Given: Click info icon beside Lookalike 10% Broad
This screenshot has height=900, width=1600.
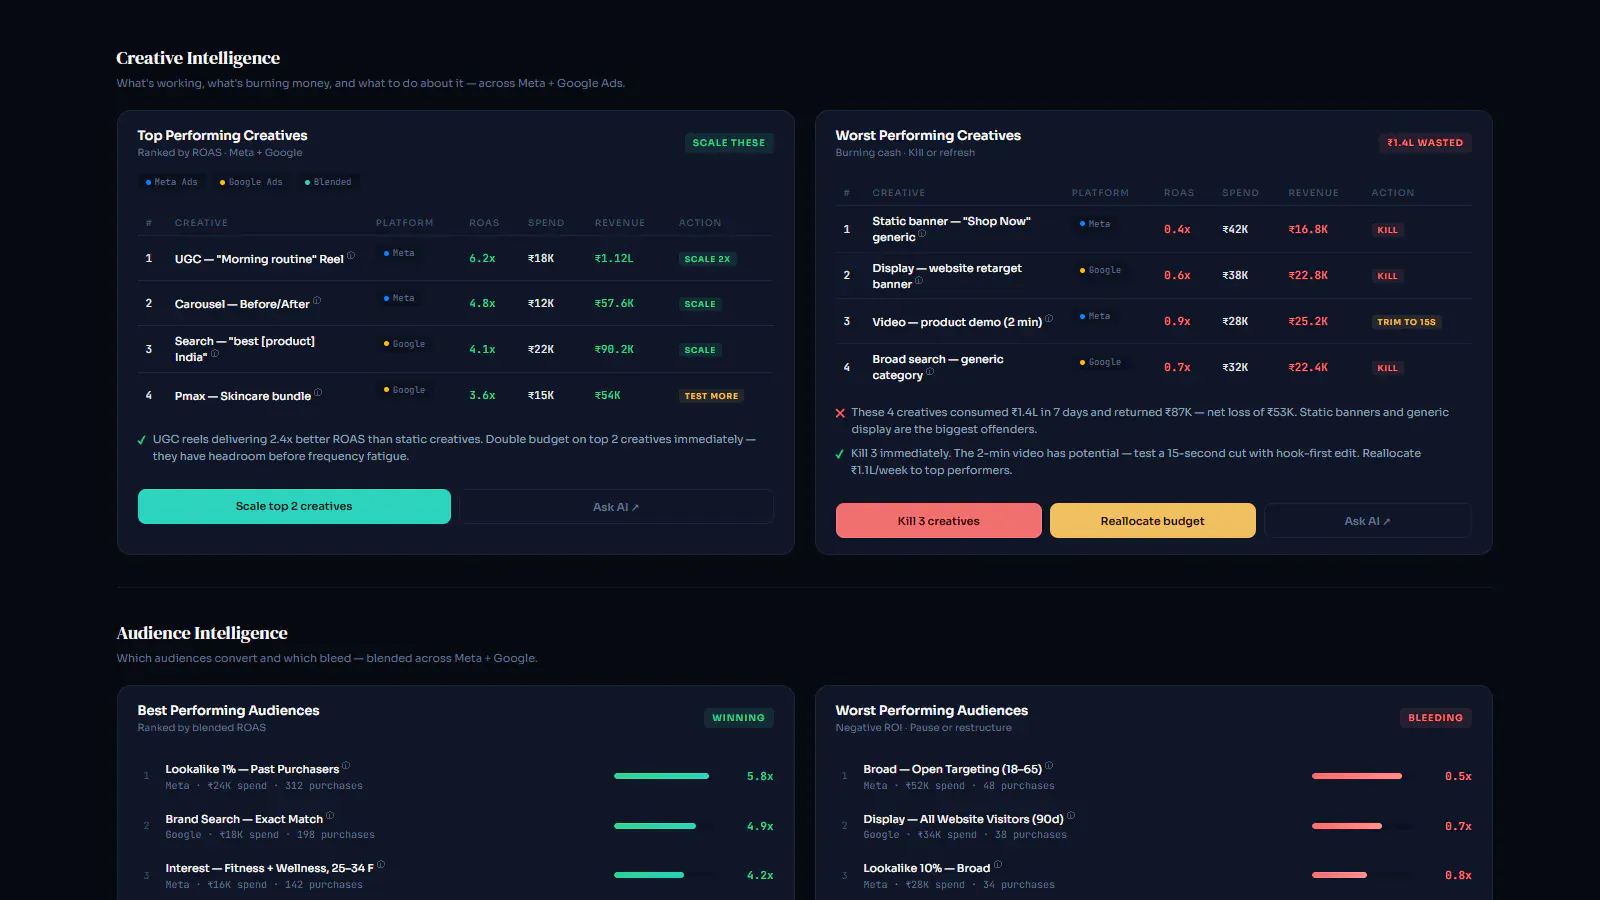Looking at the screenshot, I should point(998,865).
